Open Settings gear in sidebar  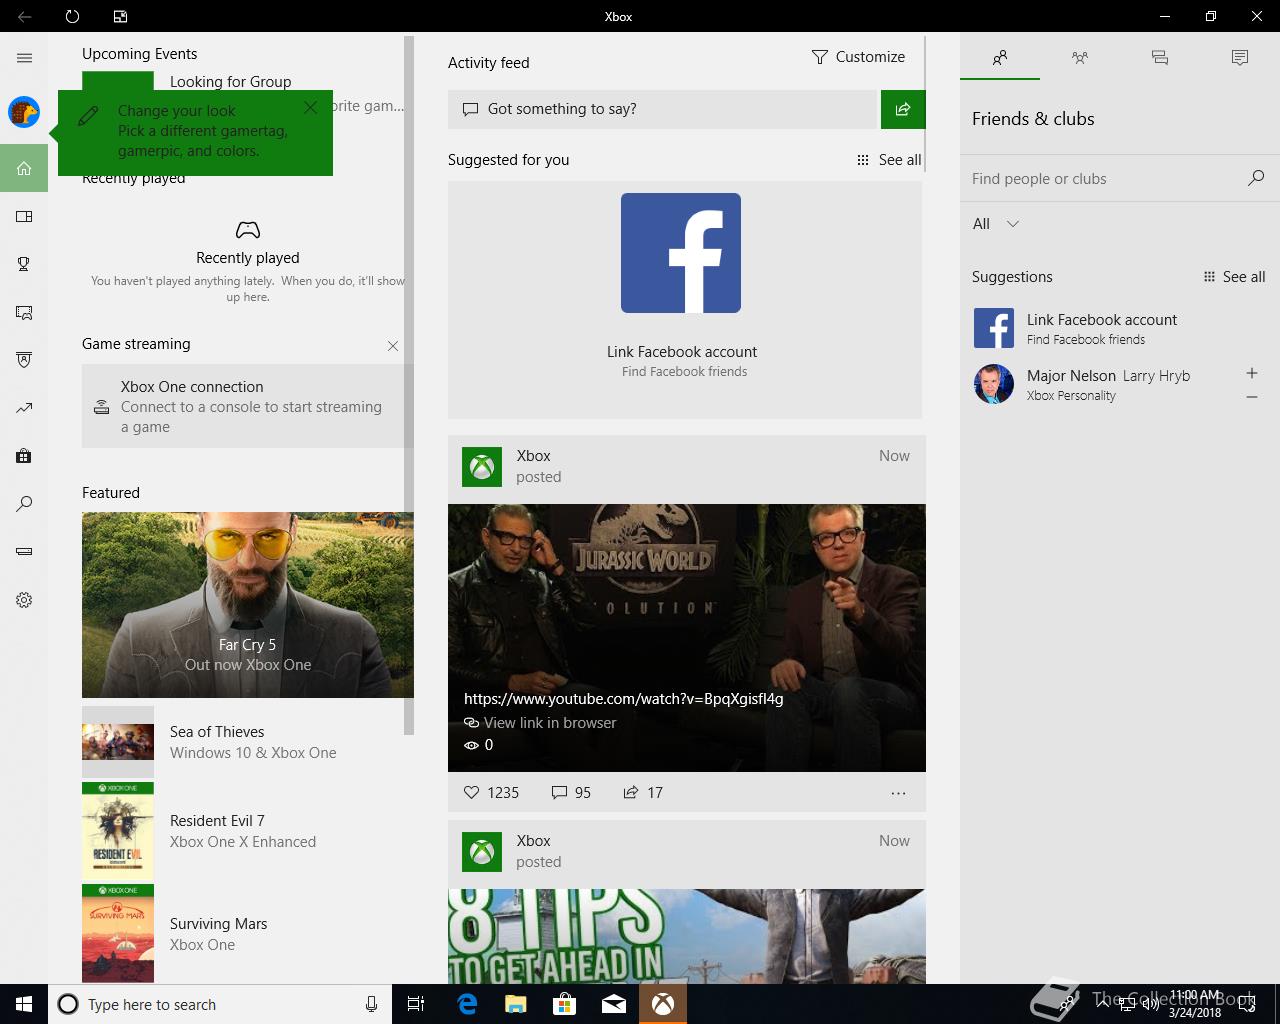coord(24,600)
